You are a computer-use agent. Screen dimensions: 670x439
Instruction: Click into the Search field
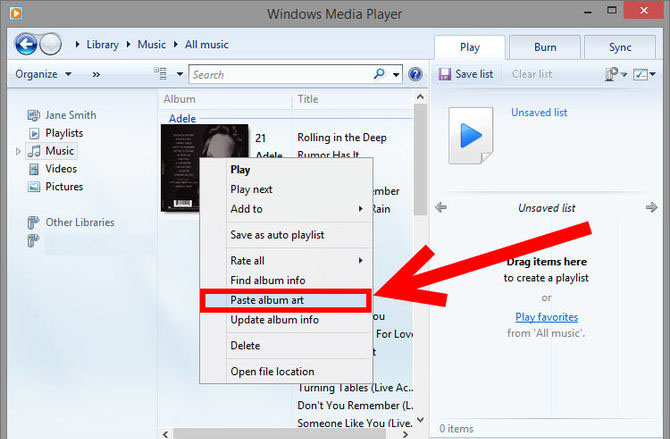coord(282,74)
